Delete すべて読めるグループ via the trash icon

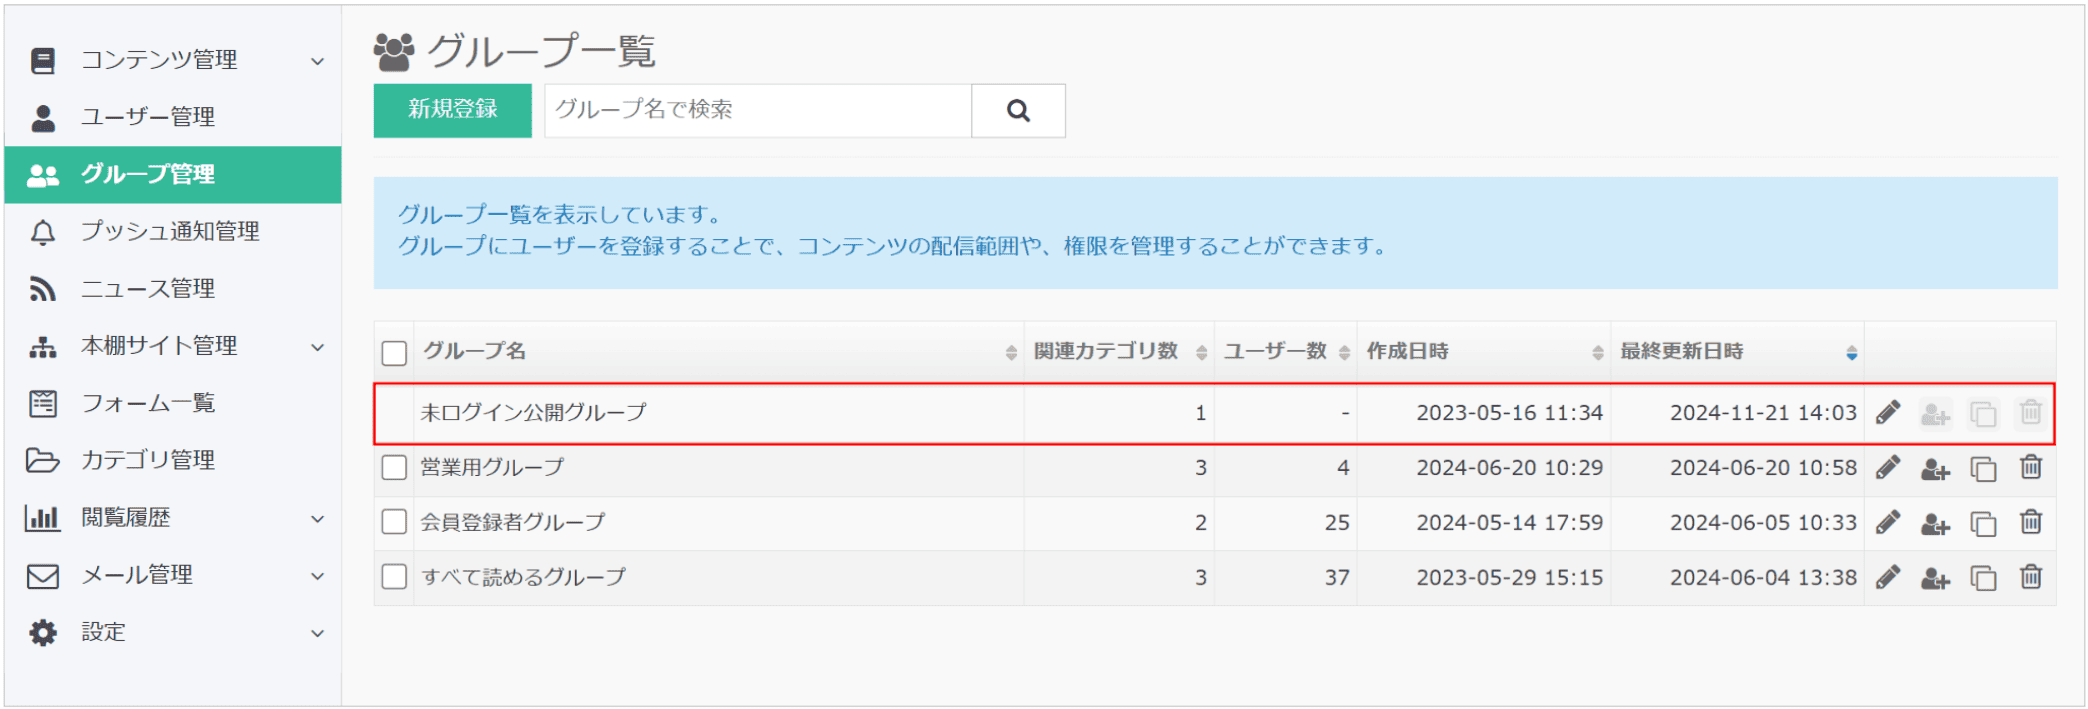pyautogui.click(x=2030, y=578)
